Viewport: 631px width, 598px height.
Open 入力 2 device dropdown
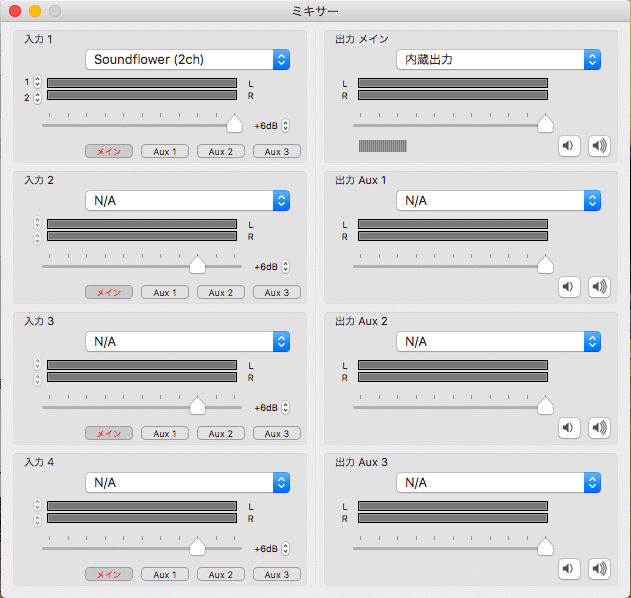pyautogui.click(x=188, y=200)
